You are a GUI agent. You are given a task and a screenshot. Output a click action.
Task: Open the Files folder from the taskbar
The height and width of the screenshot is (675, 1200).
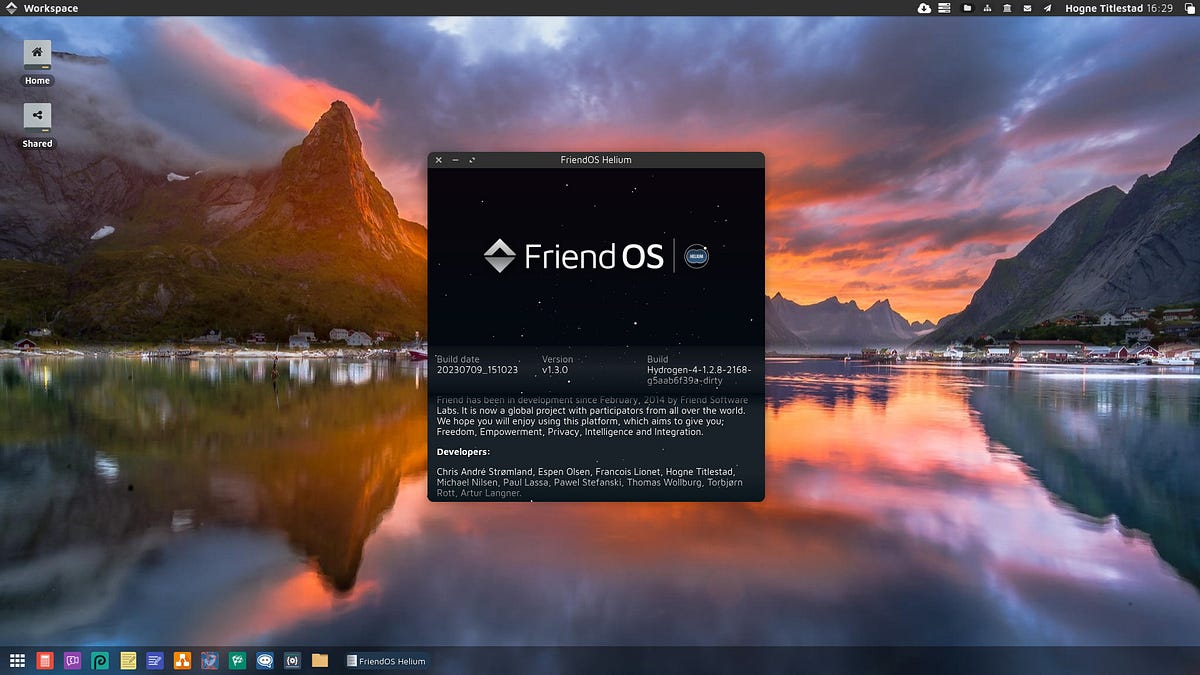point(319,661)
